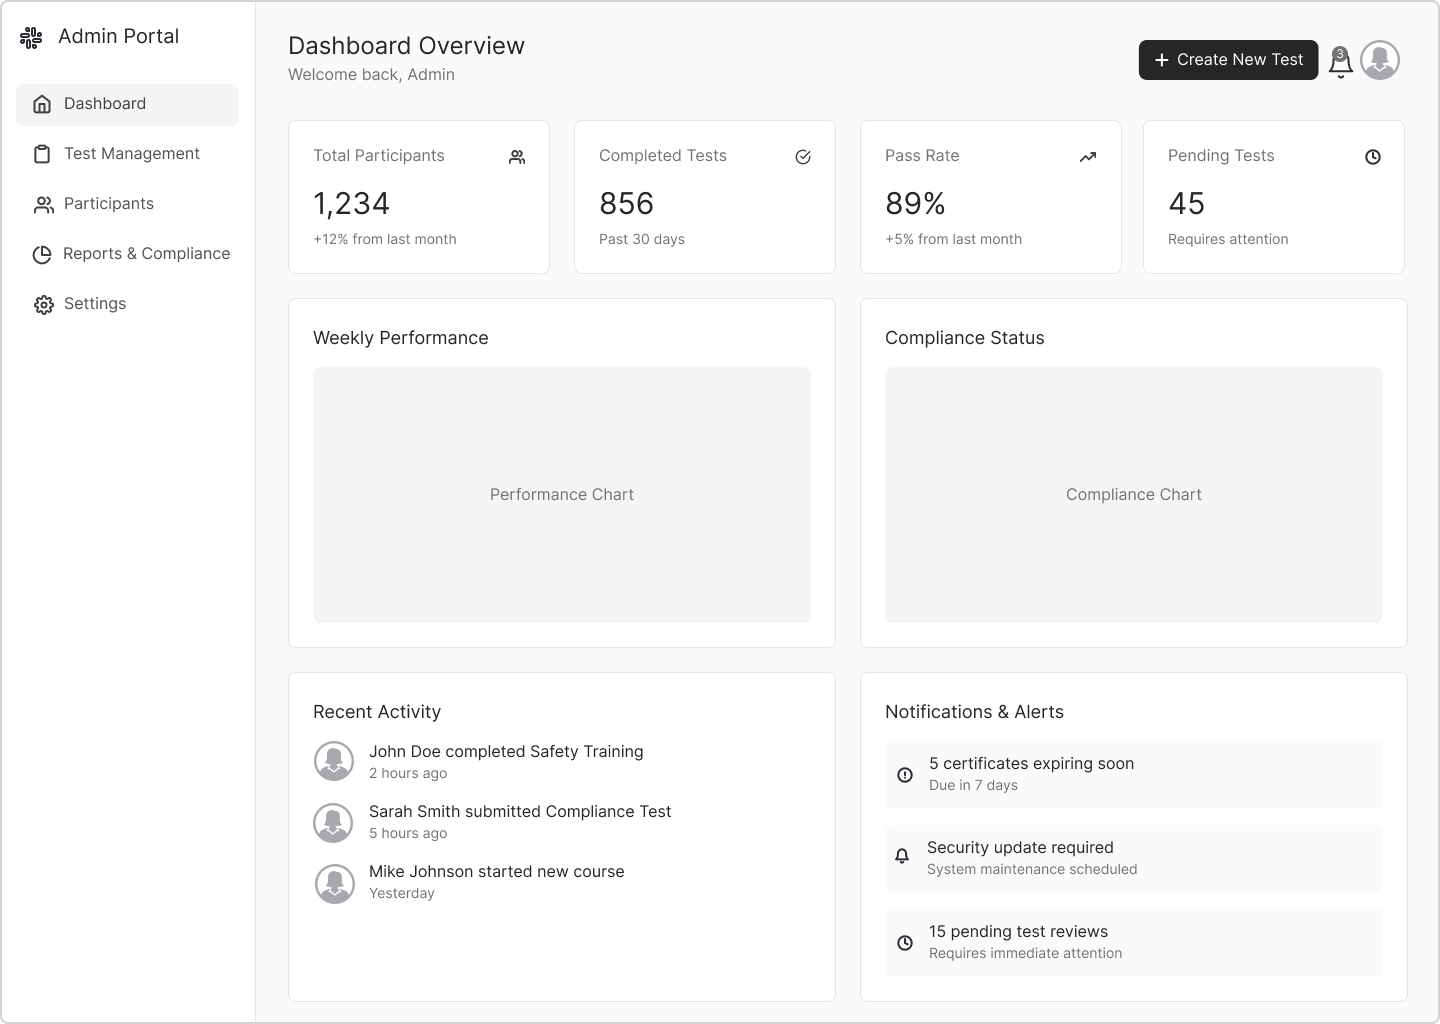Open notifications bell in the header
Image resolution: width=1440 pixels, height=1024 pixels.
point(1340,62)
